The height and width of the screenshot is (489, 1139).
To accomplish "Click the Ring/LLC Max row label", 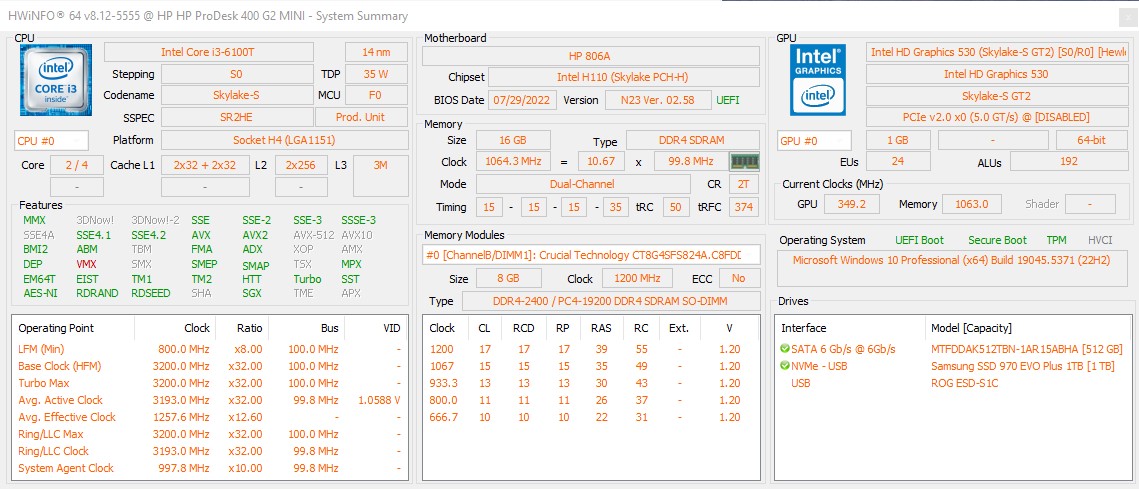I will pos(51,434).
